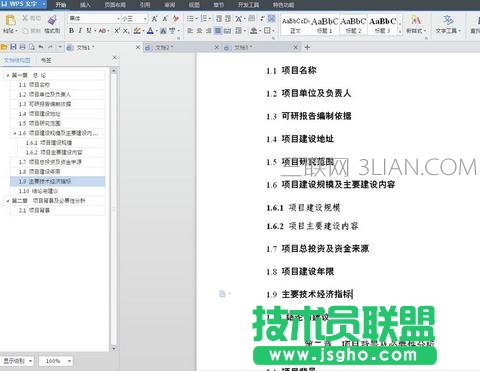Click the Cut (剪切) button

[32, 18]
